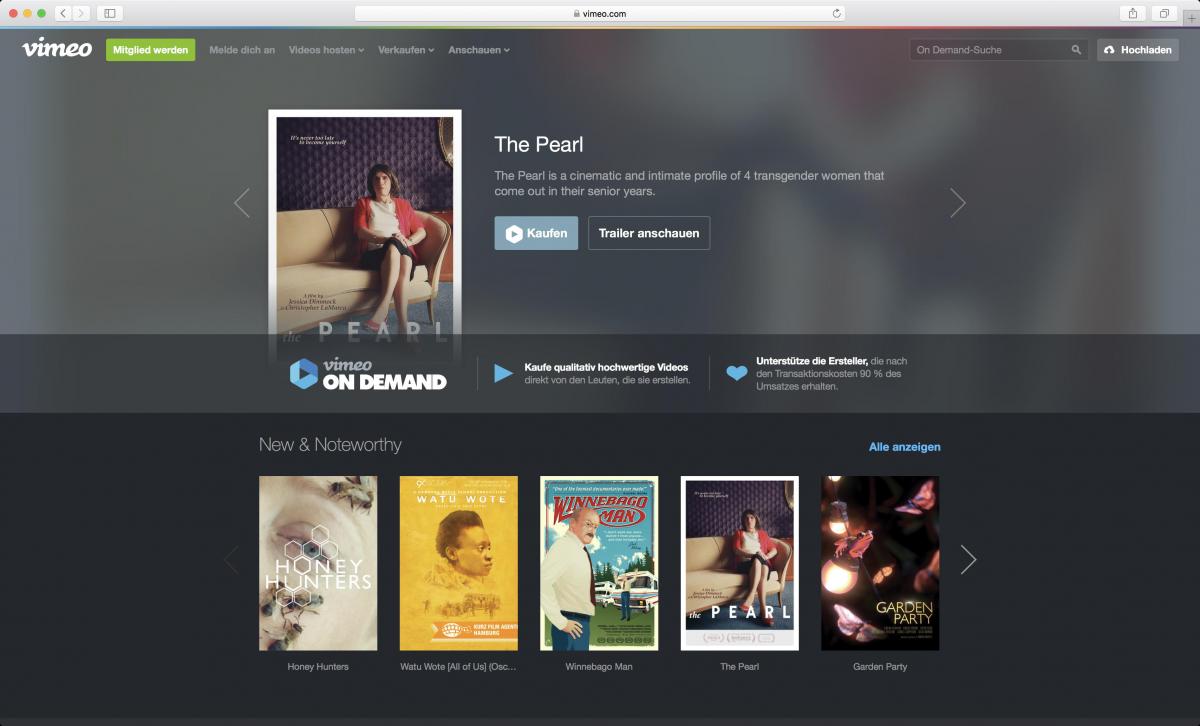Click the Vimeo On Demand logo

(368, 373)
